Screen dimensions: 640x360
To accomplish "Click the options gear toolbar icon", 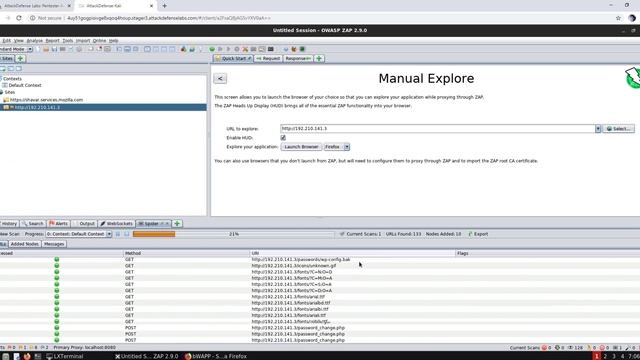I will click(x=79, y=49).
